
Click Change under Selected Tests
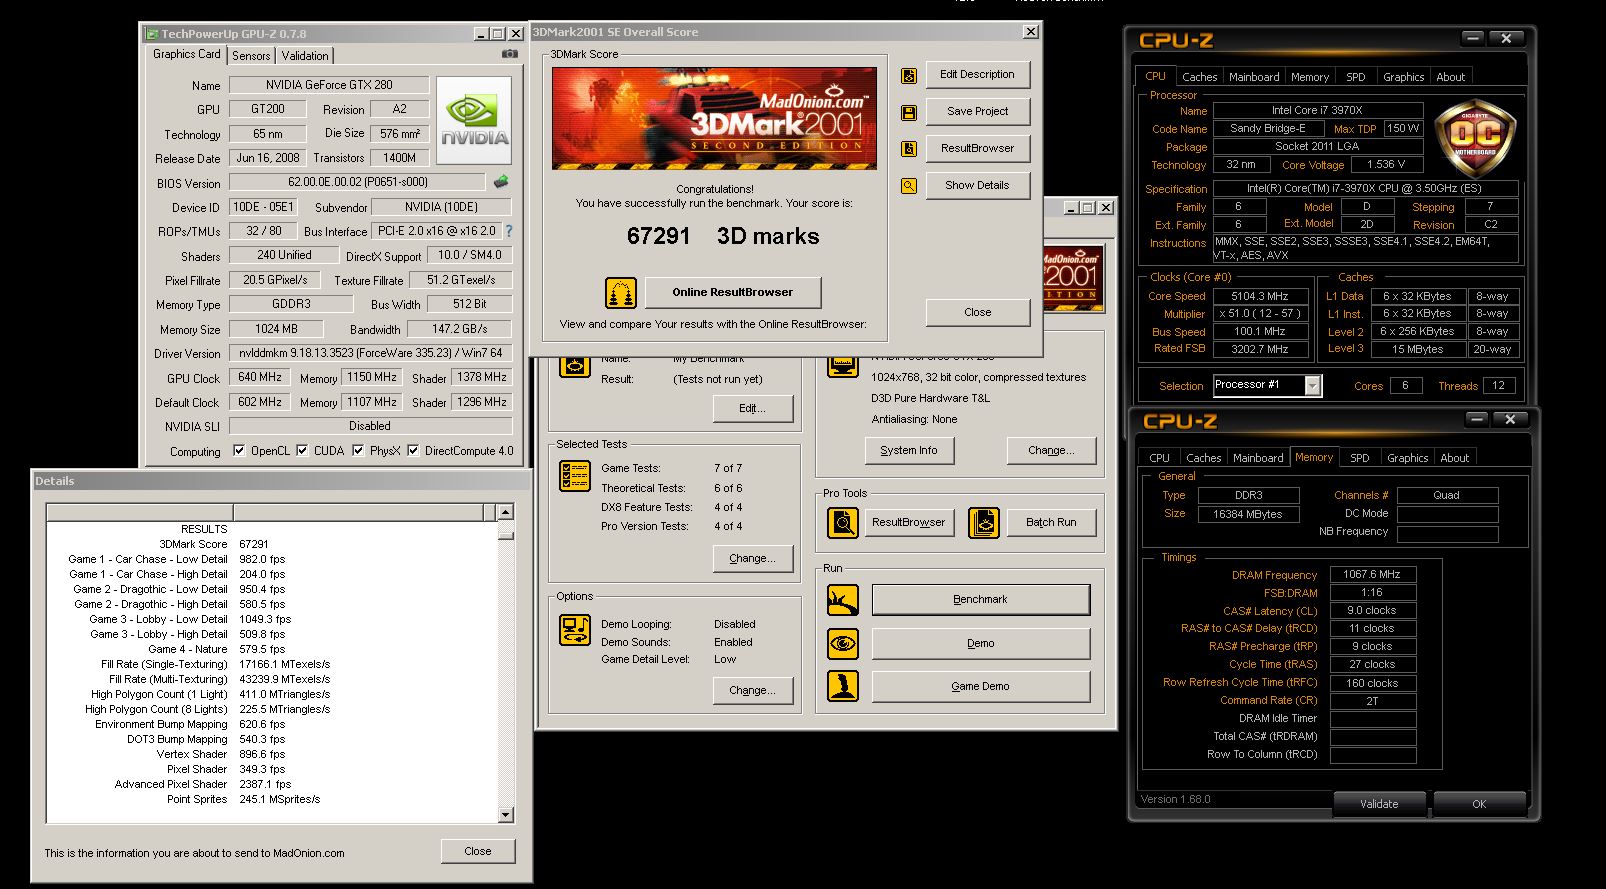click(752, 558)
